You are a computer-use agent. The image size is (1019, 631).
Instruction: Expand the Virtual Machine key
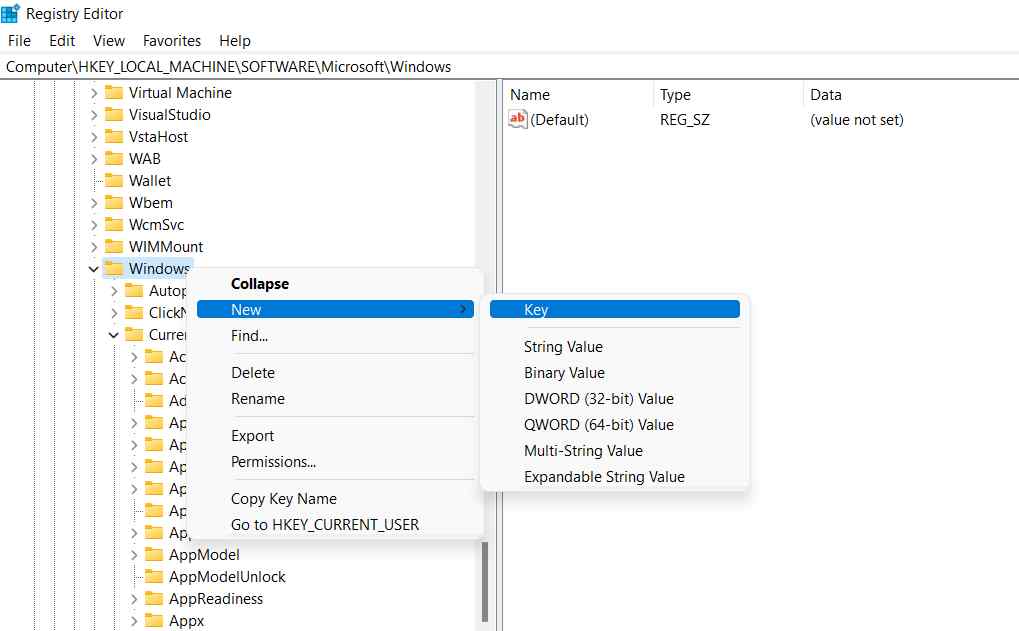[94, 93]
